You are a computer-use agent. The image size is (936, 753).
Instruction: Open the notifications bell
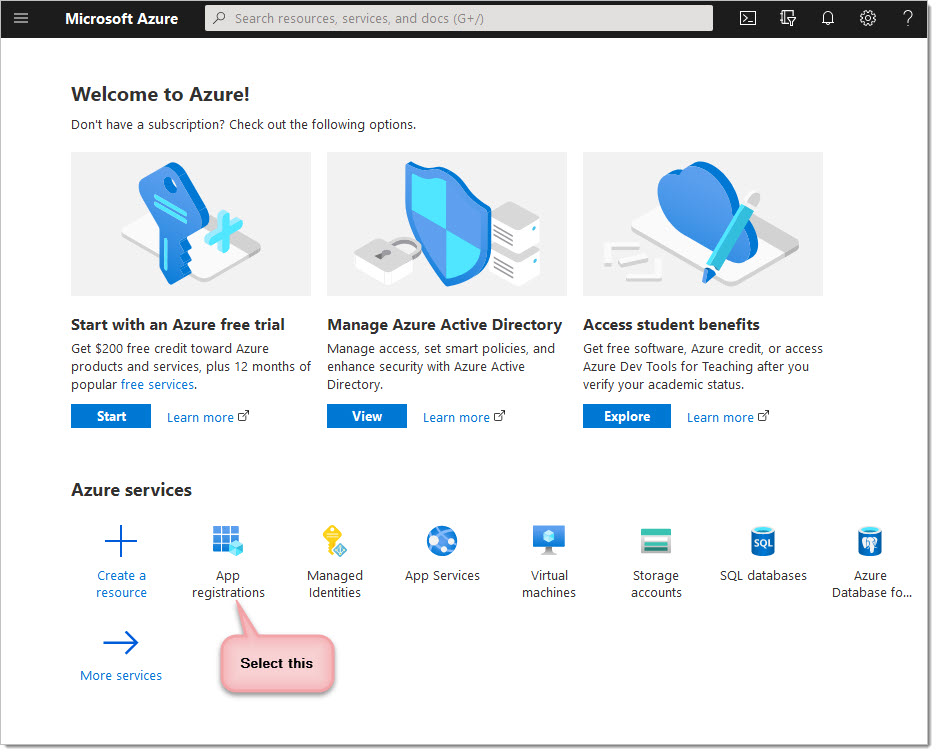pyautogui.click(x=827, y=18)
